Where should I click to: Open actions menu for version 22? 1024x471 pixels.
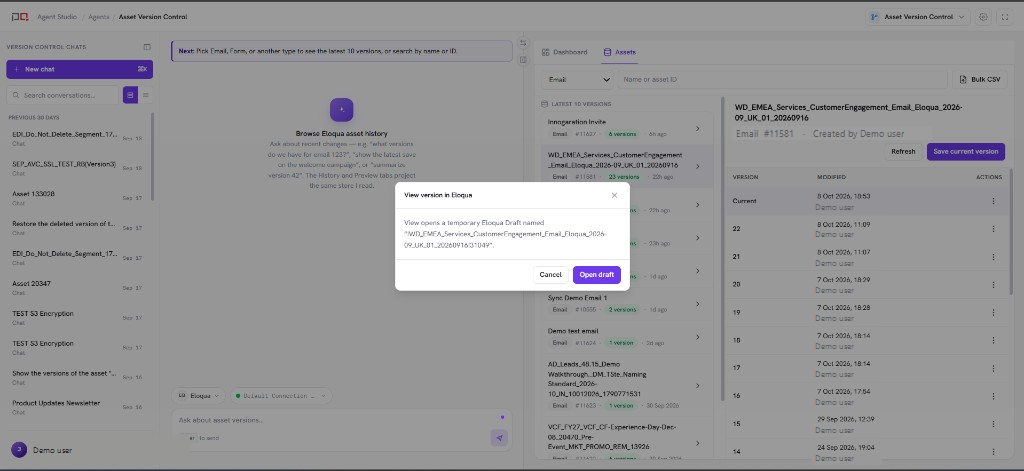click(x=993, y=229)
